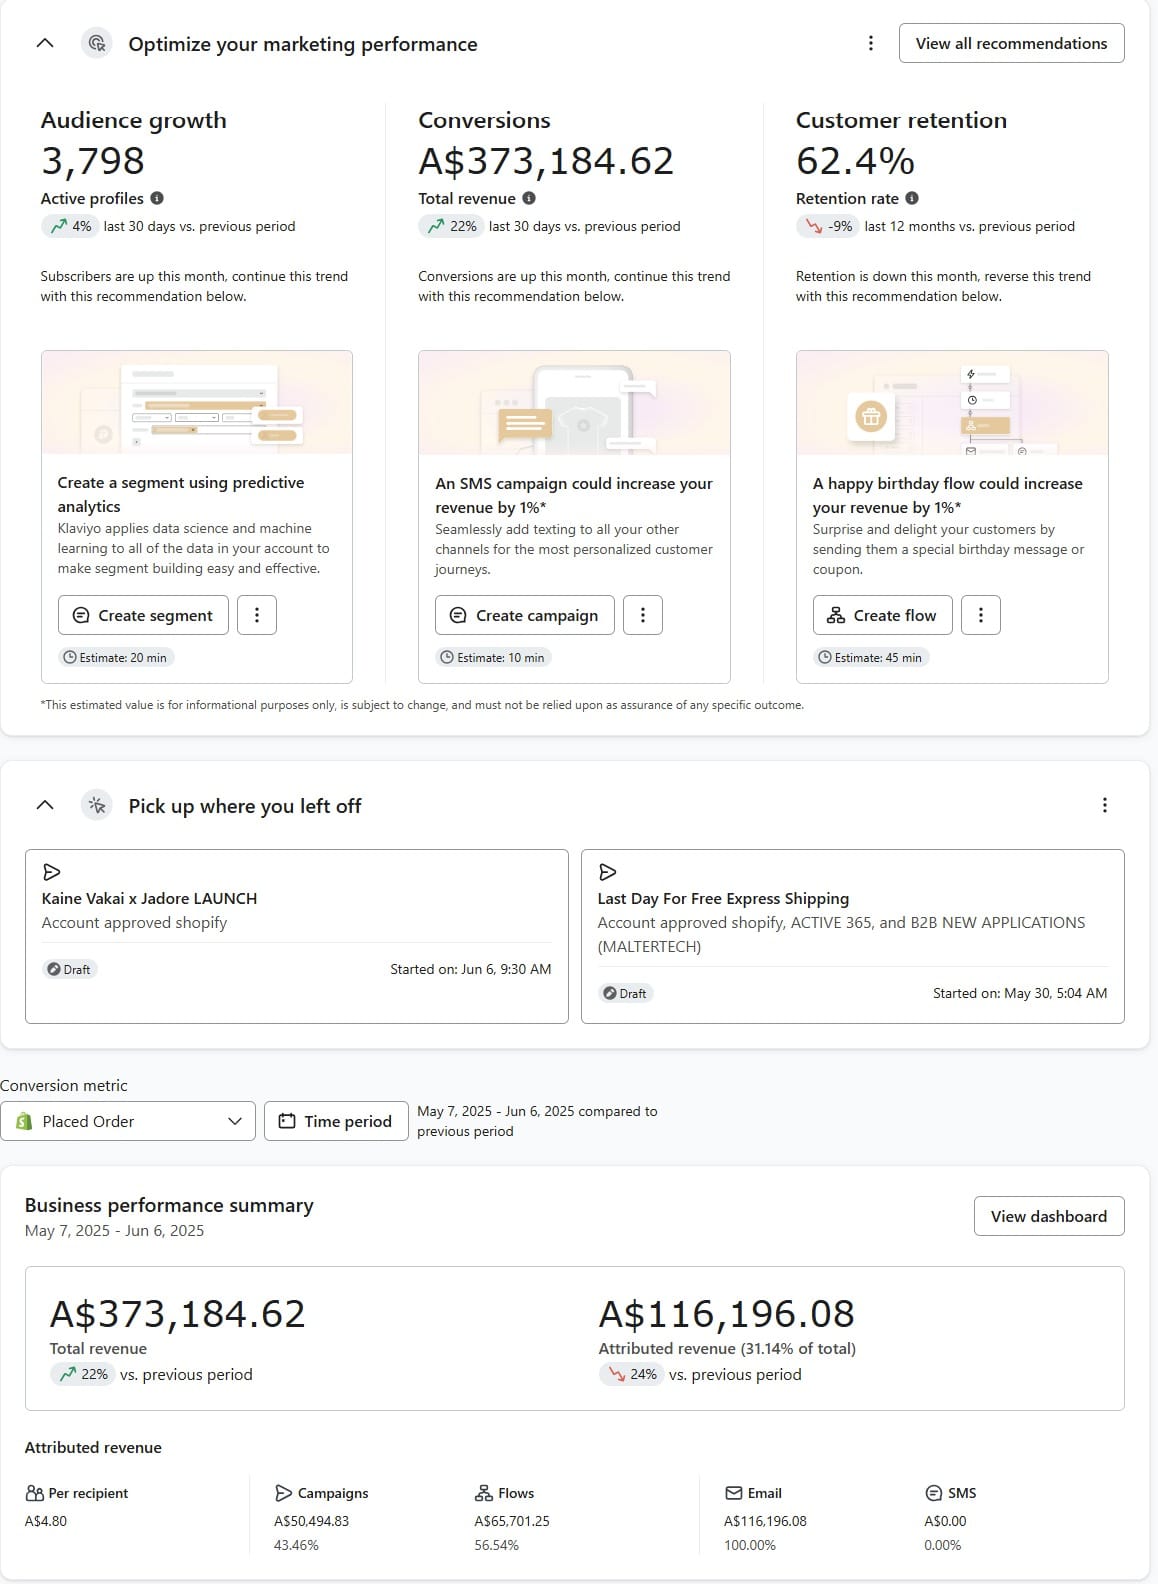The width and height of the screenshot is (1158, 1584).
Task: Open options menu for Pick up section
Action: 1104,805
